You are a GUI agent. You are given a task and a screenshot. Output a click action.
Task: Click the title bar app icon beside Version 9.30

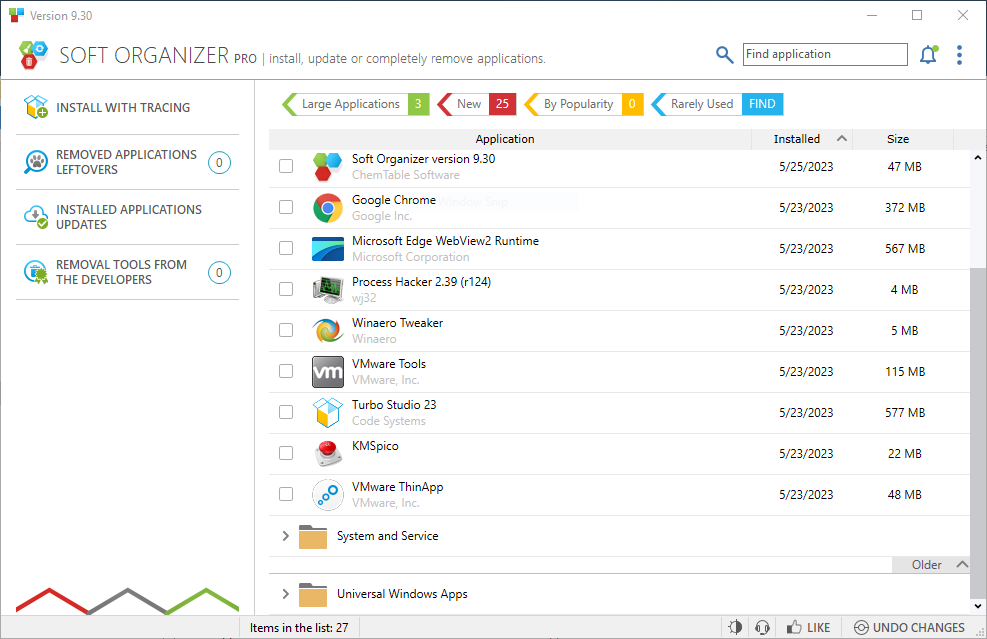point(16,15)
